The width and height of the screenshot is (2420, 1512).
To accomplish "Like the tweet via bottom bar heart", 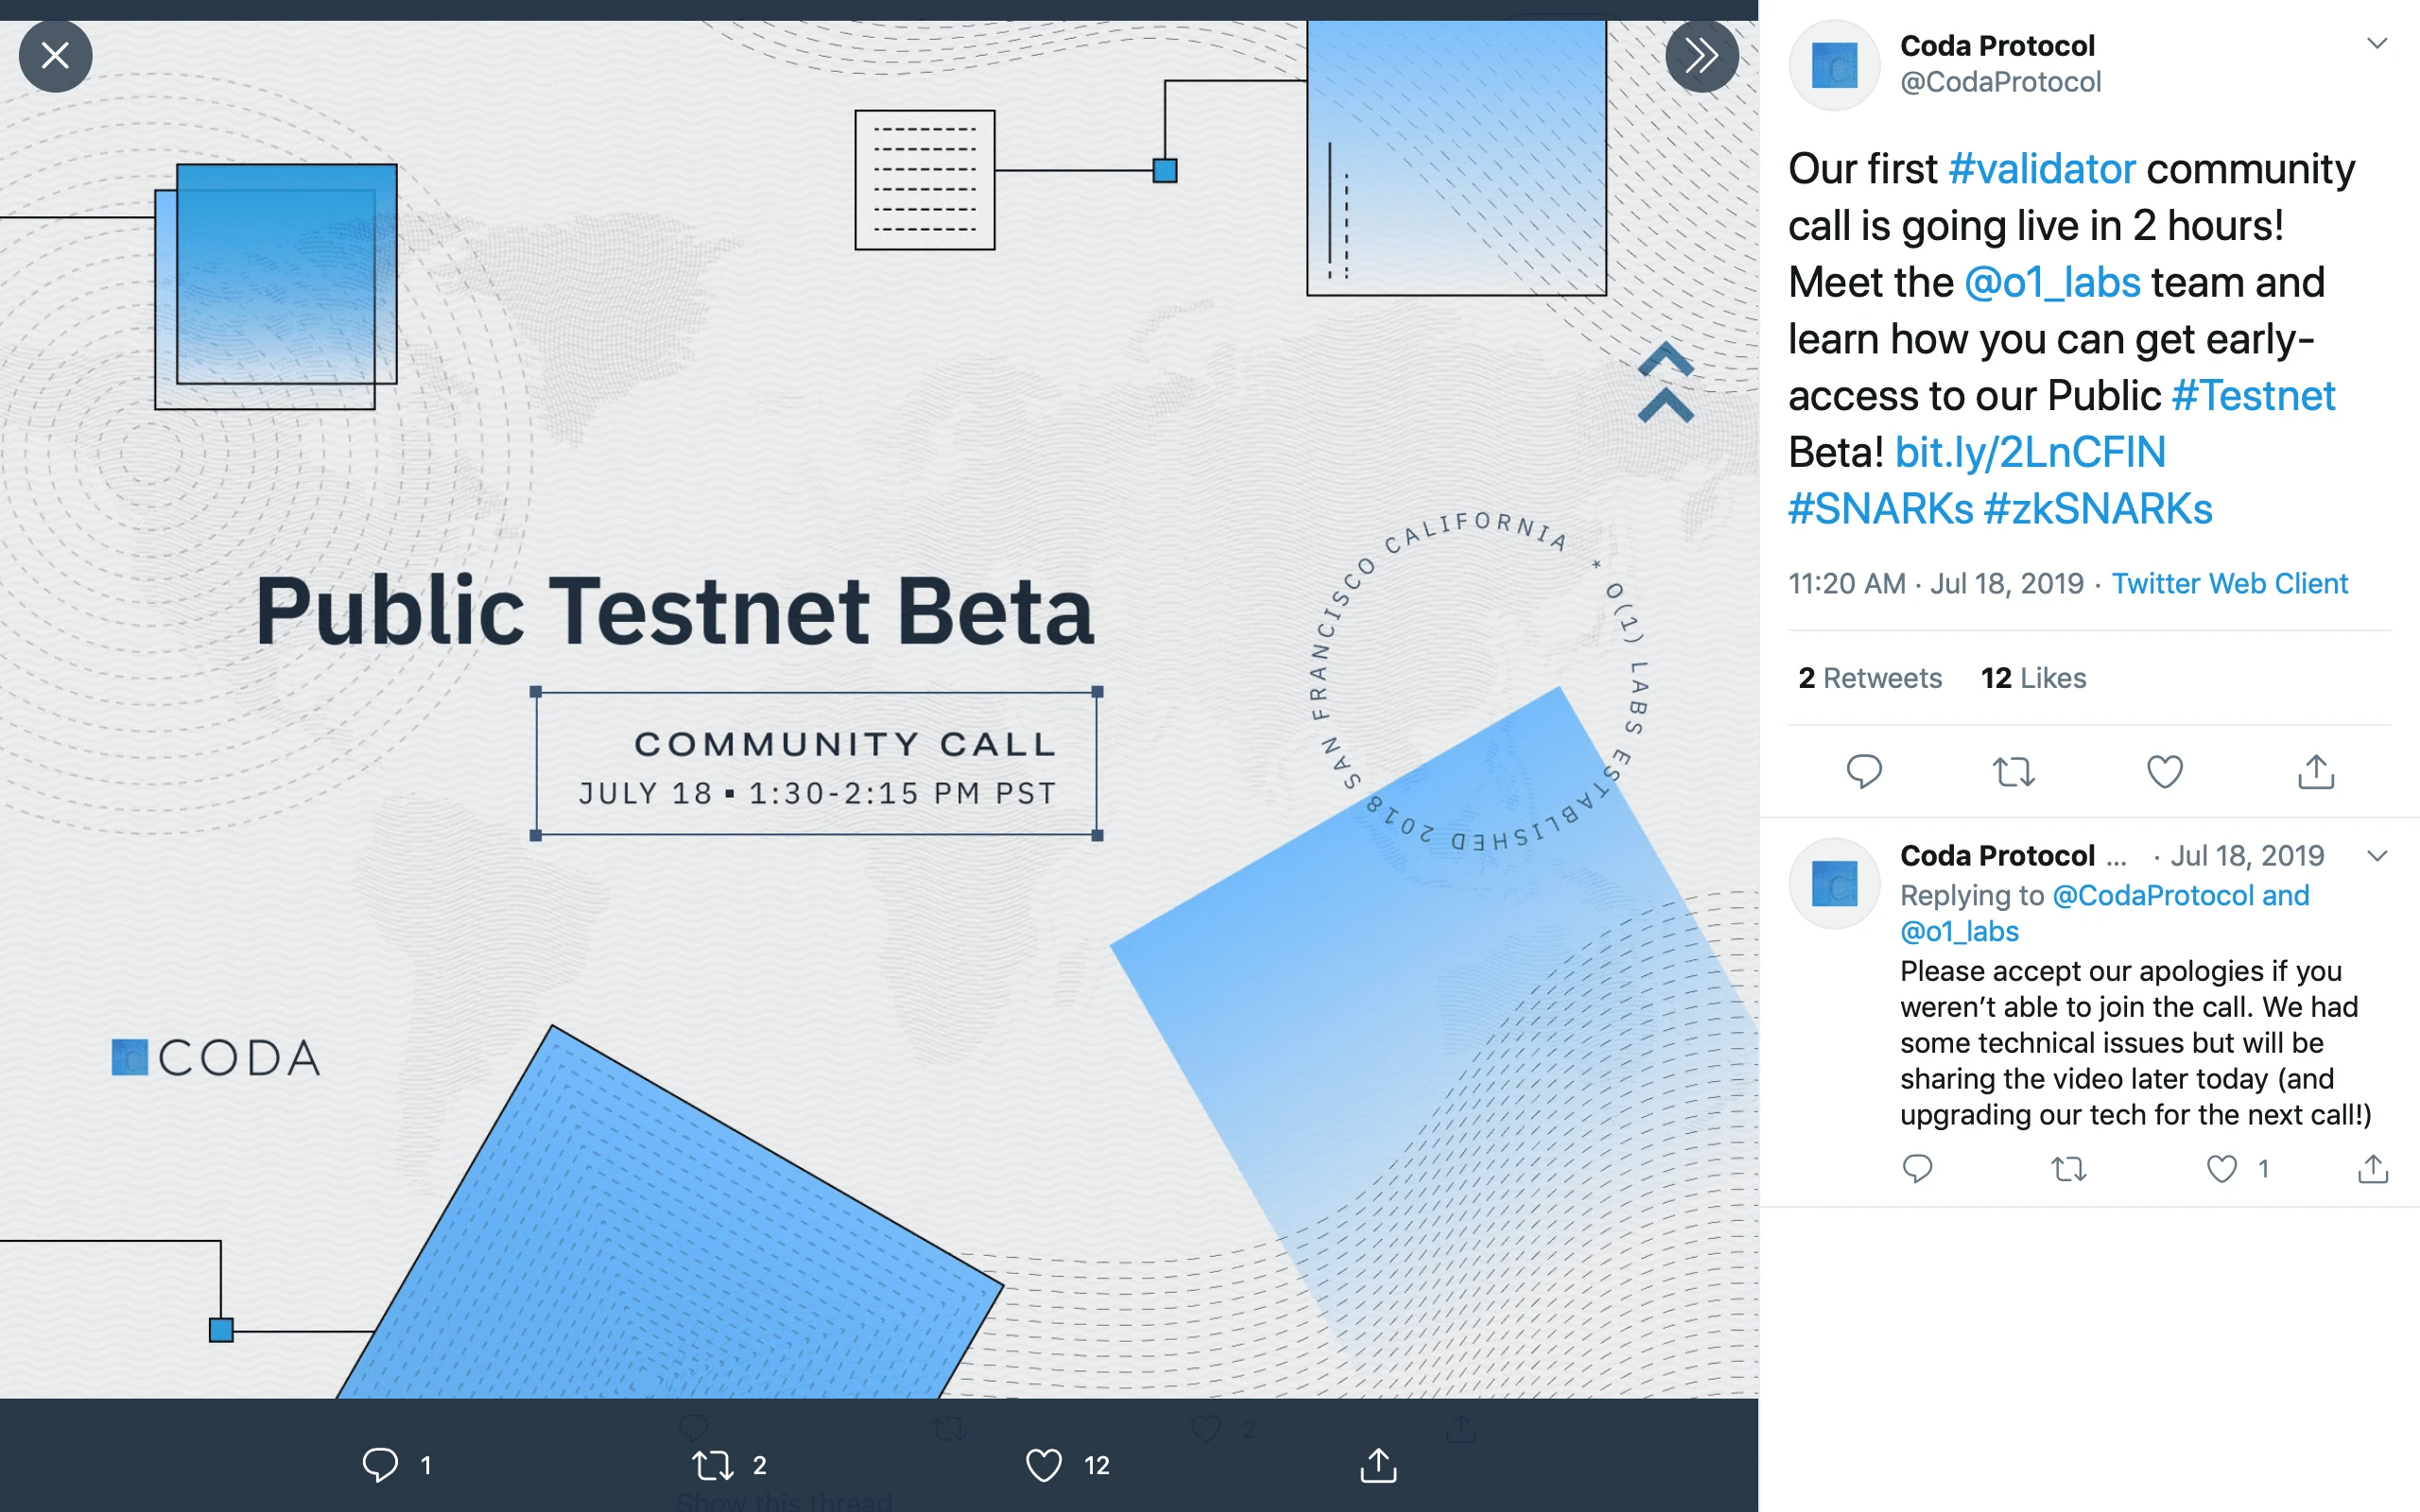I will coord(1043,1465).
